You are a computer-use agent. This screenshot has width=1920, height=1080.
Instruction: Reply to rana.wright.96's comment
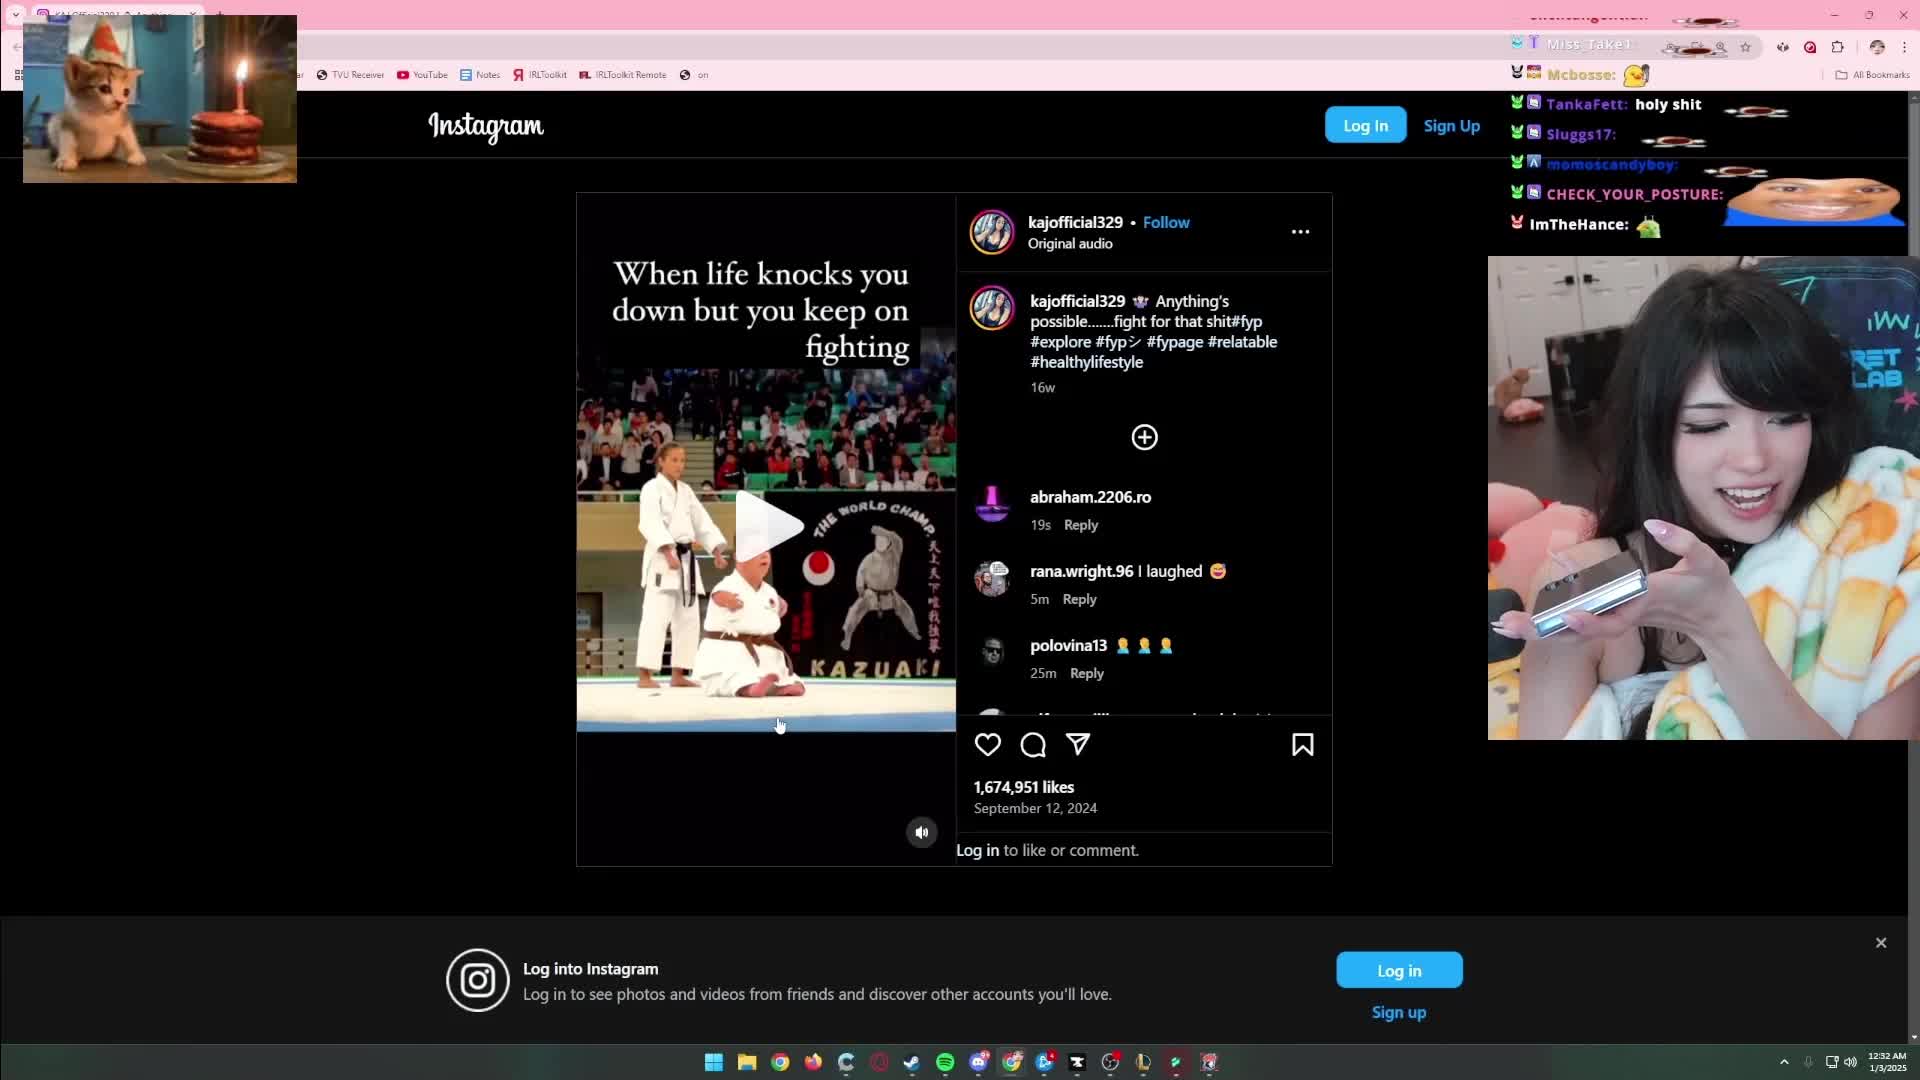point(1079,599)
